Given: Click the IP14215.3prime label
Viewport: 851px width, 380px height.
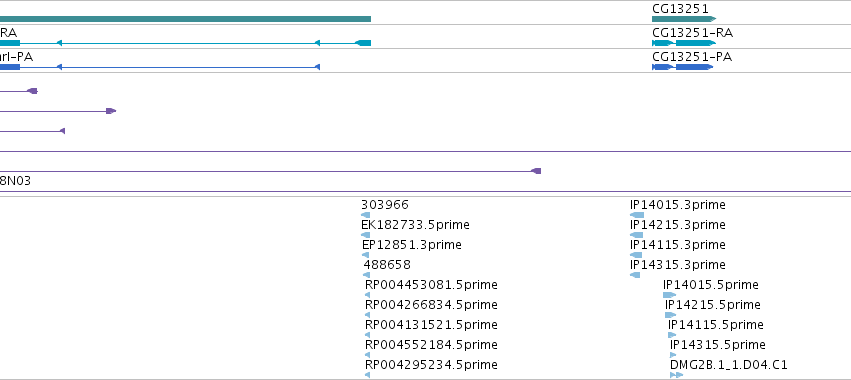Looking at the screenshot, I should pyautogui.click(x=678, y=225).
